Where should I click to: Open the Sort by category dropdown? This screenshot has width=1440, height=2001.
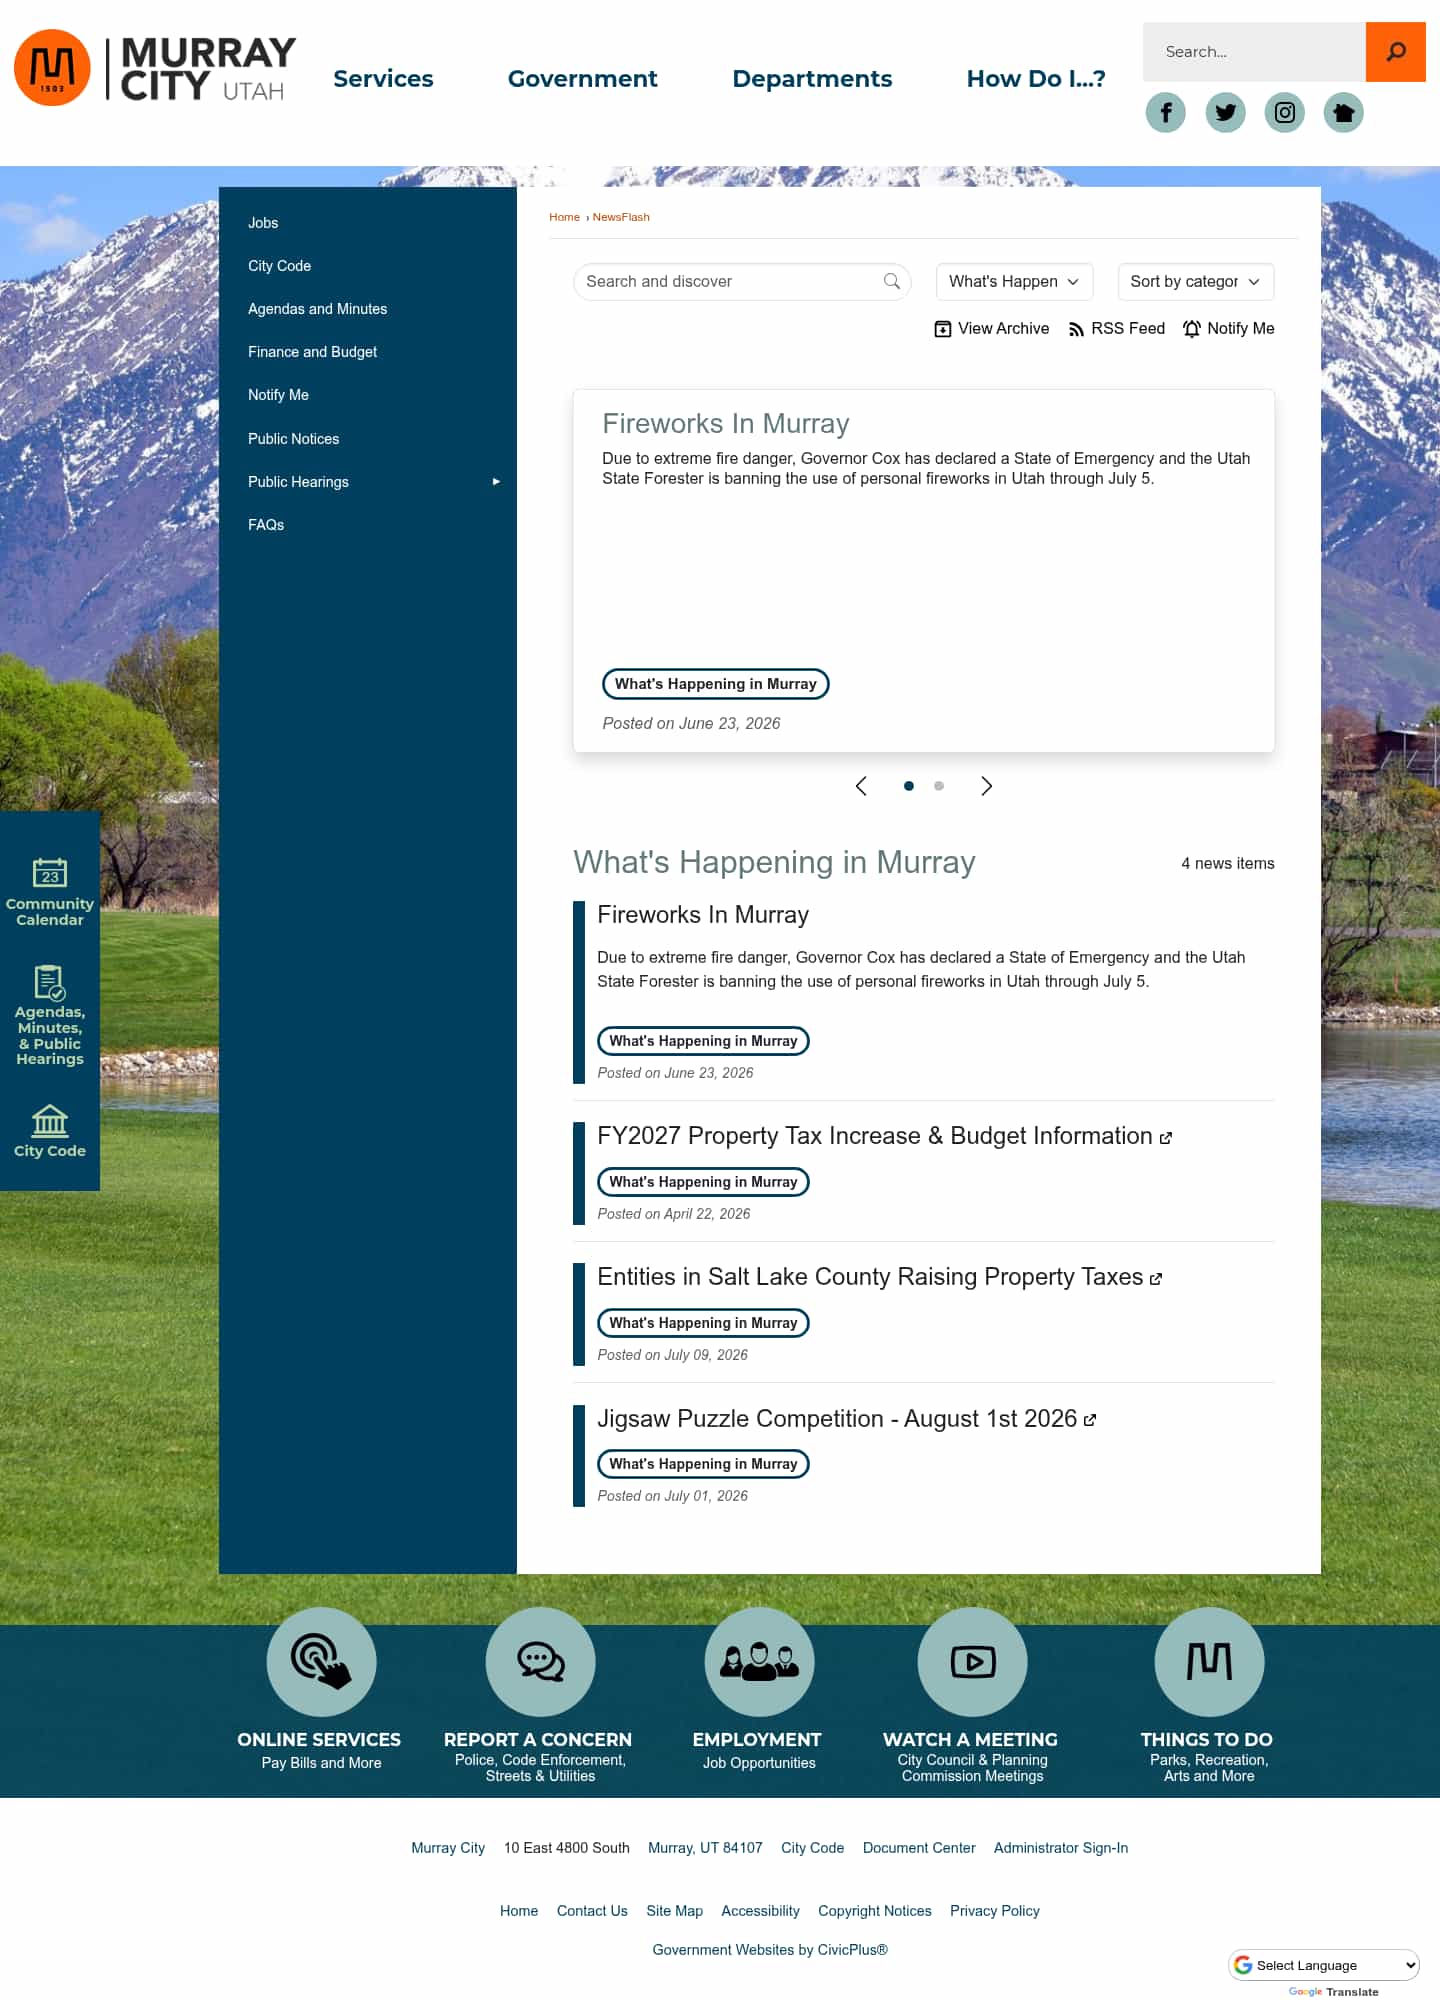click(x=1195, y=281)
